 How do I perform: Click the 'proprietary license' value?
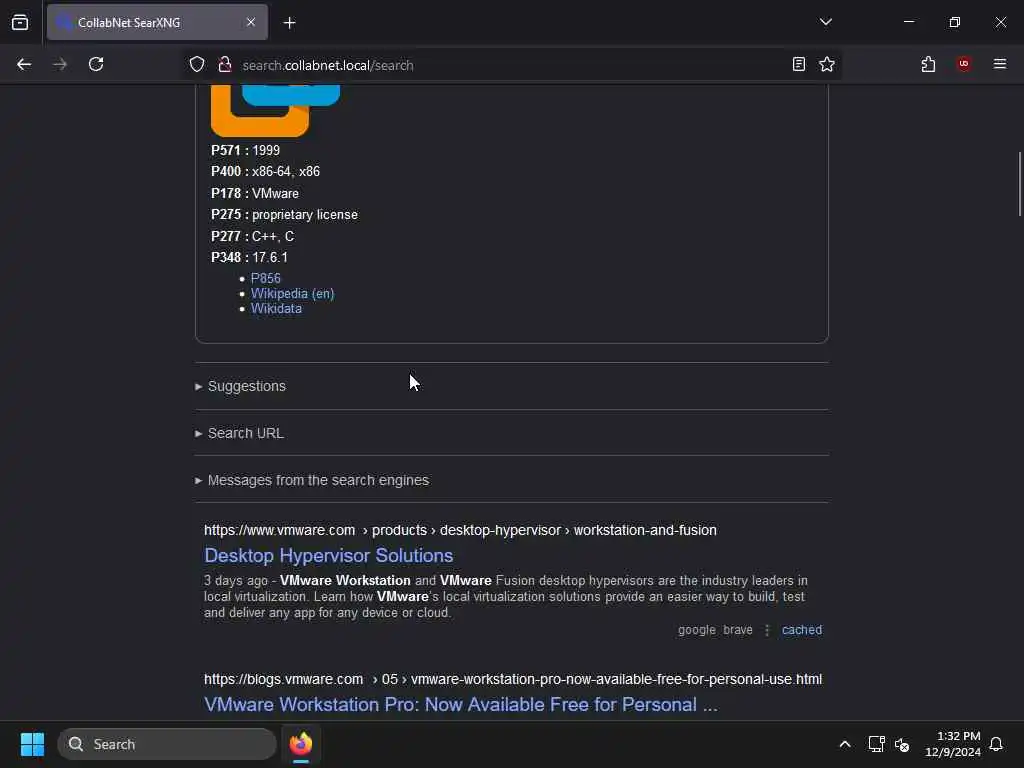(x=305, y=215)
